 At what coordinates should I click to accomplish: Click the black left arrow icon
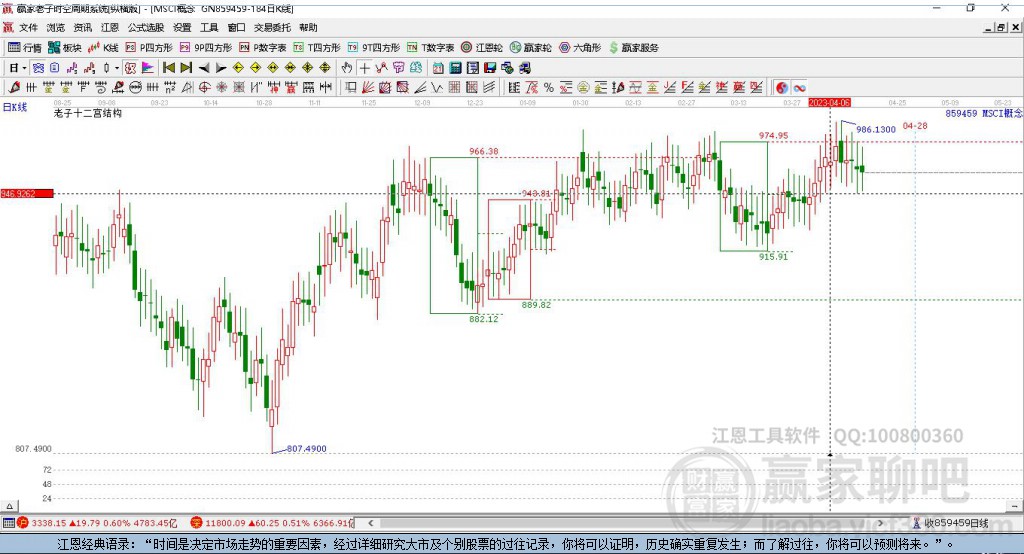(x=204, y=68)
